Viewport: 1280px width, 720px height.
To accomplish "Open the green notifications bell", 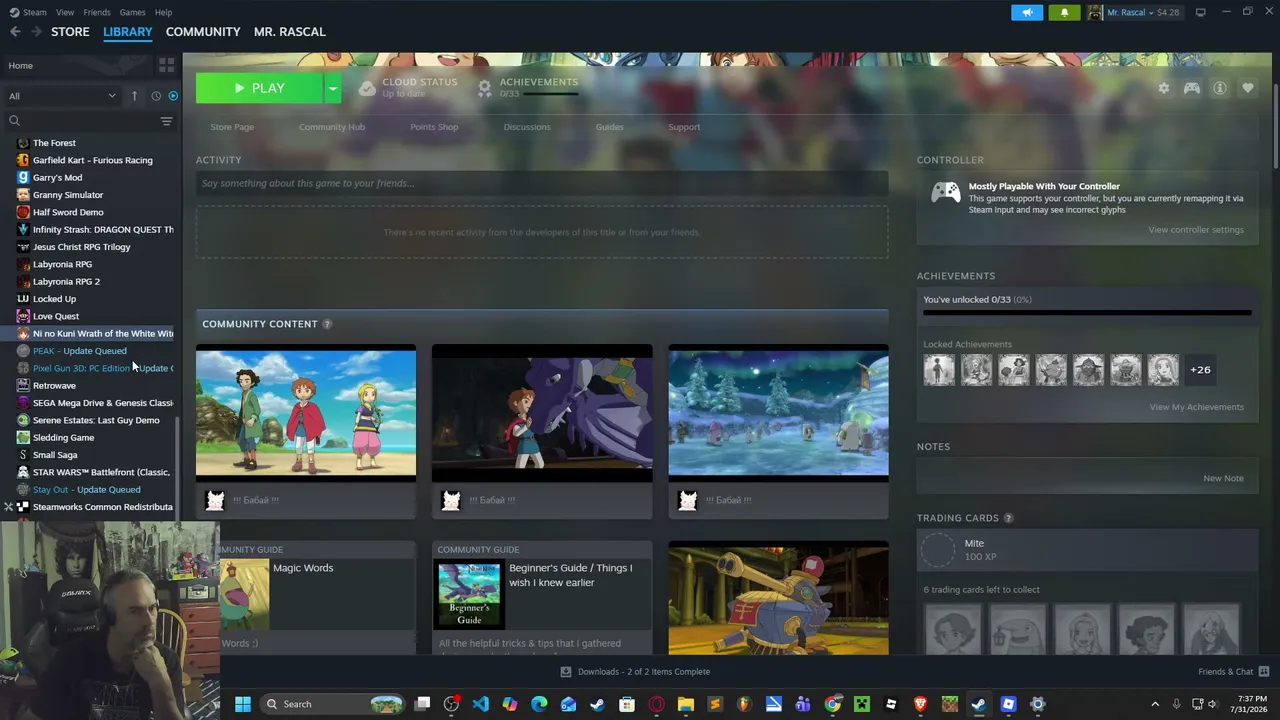I will tap(1064, 12).
